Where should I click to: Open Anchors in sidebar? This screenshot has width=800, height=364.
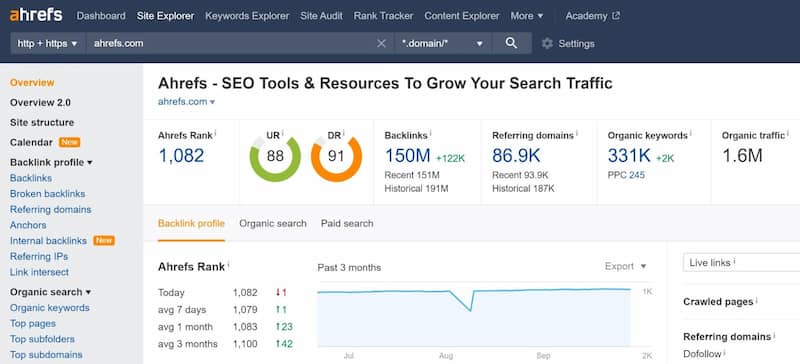click(28, 225)
